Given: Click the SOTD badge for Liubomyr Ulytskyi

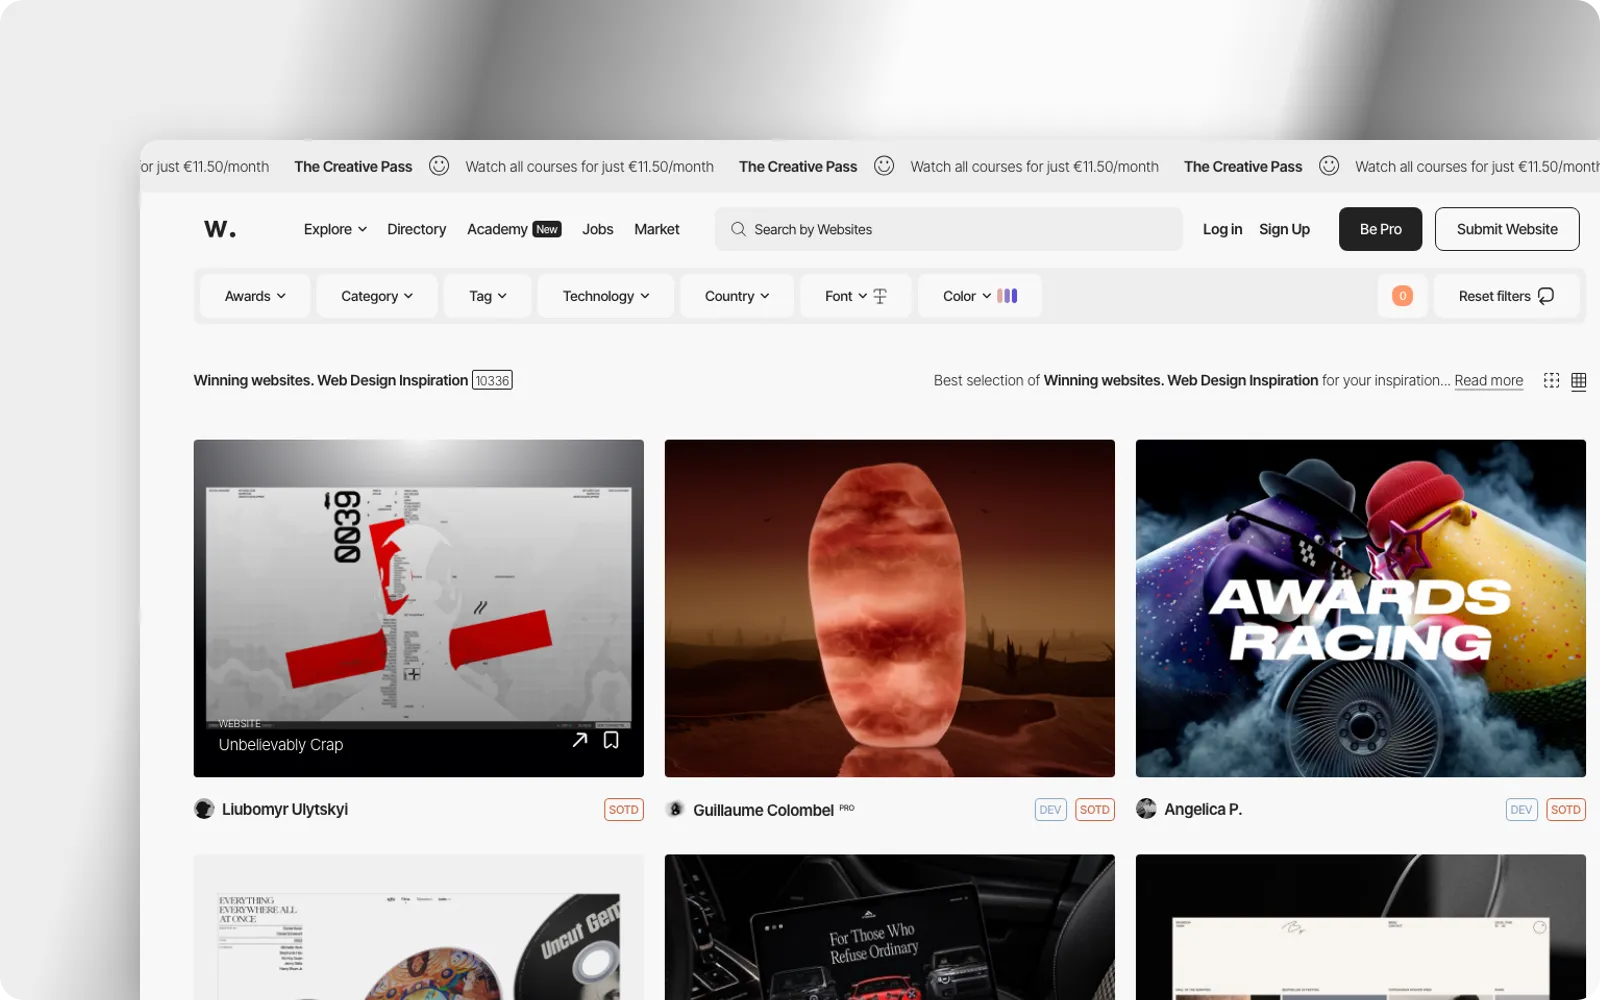Looking at the screenshot, I should [624, 810].
